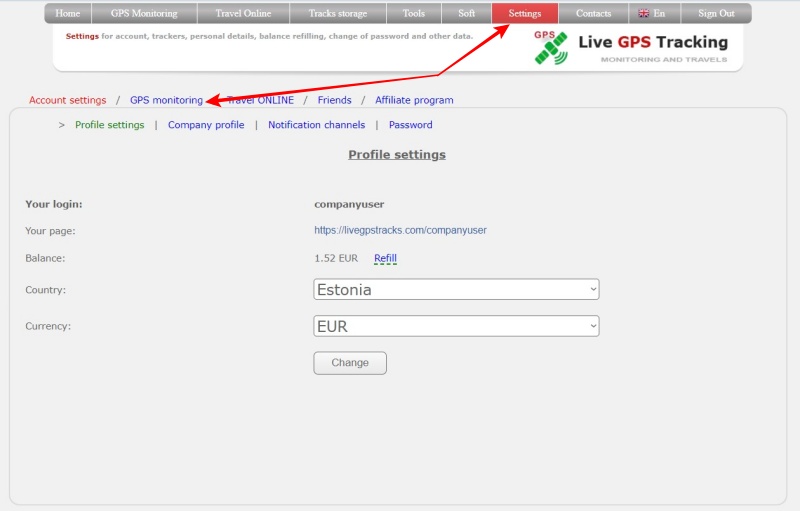Click the Refill balance link
The image size is (800, 511).
point(385,259)
